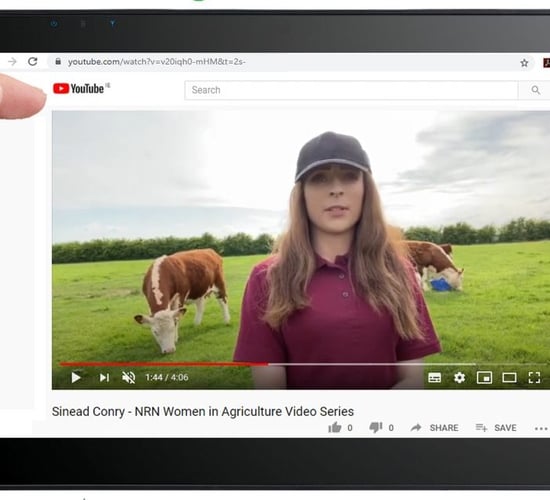550x500 pixels.
Task: Click SAVE to add to playlist
Action: tap(496, 428)
